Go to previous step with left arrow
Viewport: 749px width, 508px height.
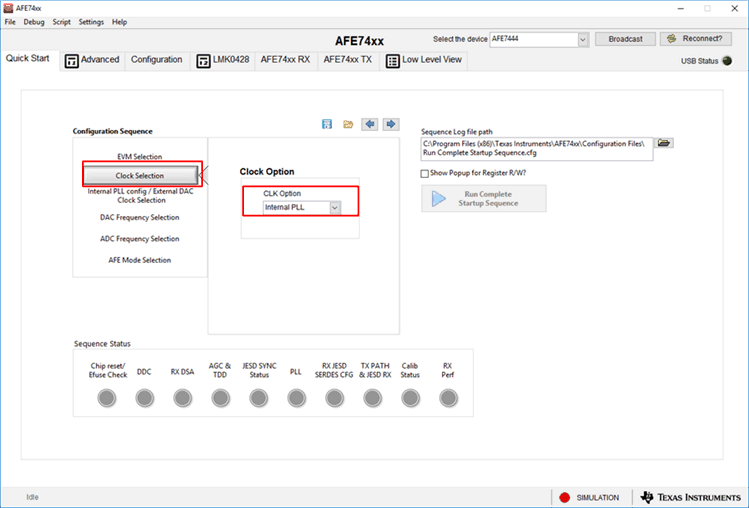coord(370,124)
